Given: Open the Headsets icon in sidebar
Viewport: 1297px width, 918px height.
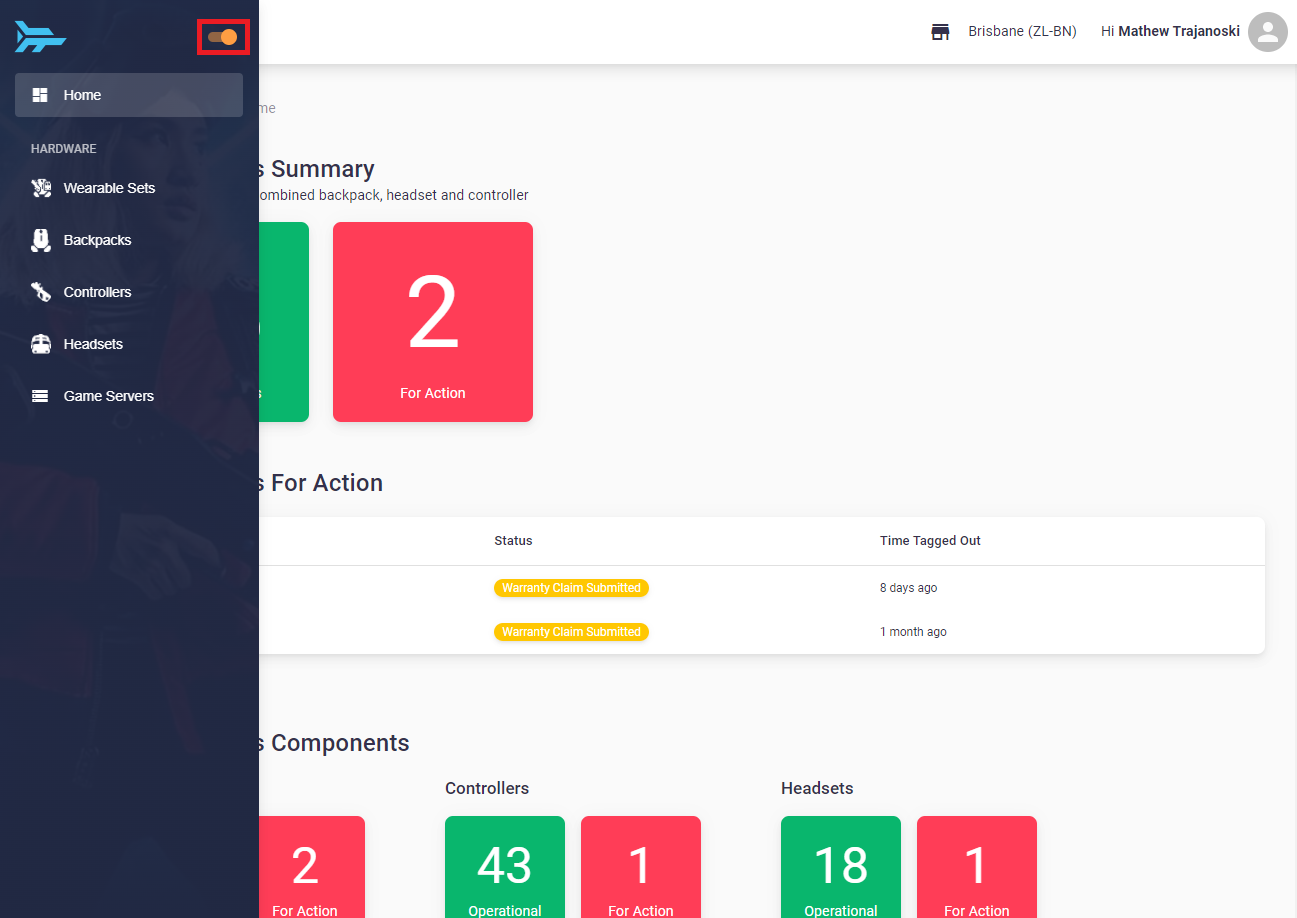Looking at the screenshot, I should click(x=41, y=344).
